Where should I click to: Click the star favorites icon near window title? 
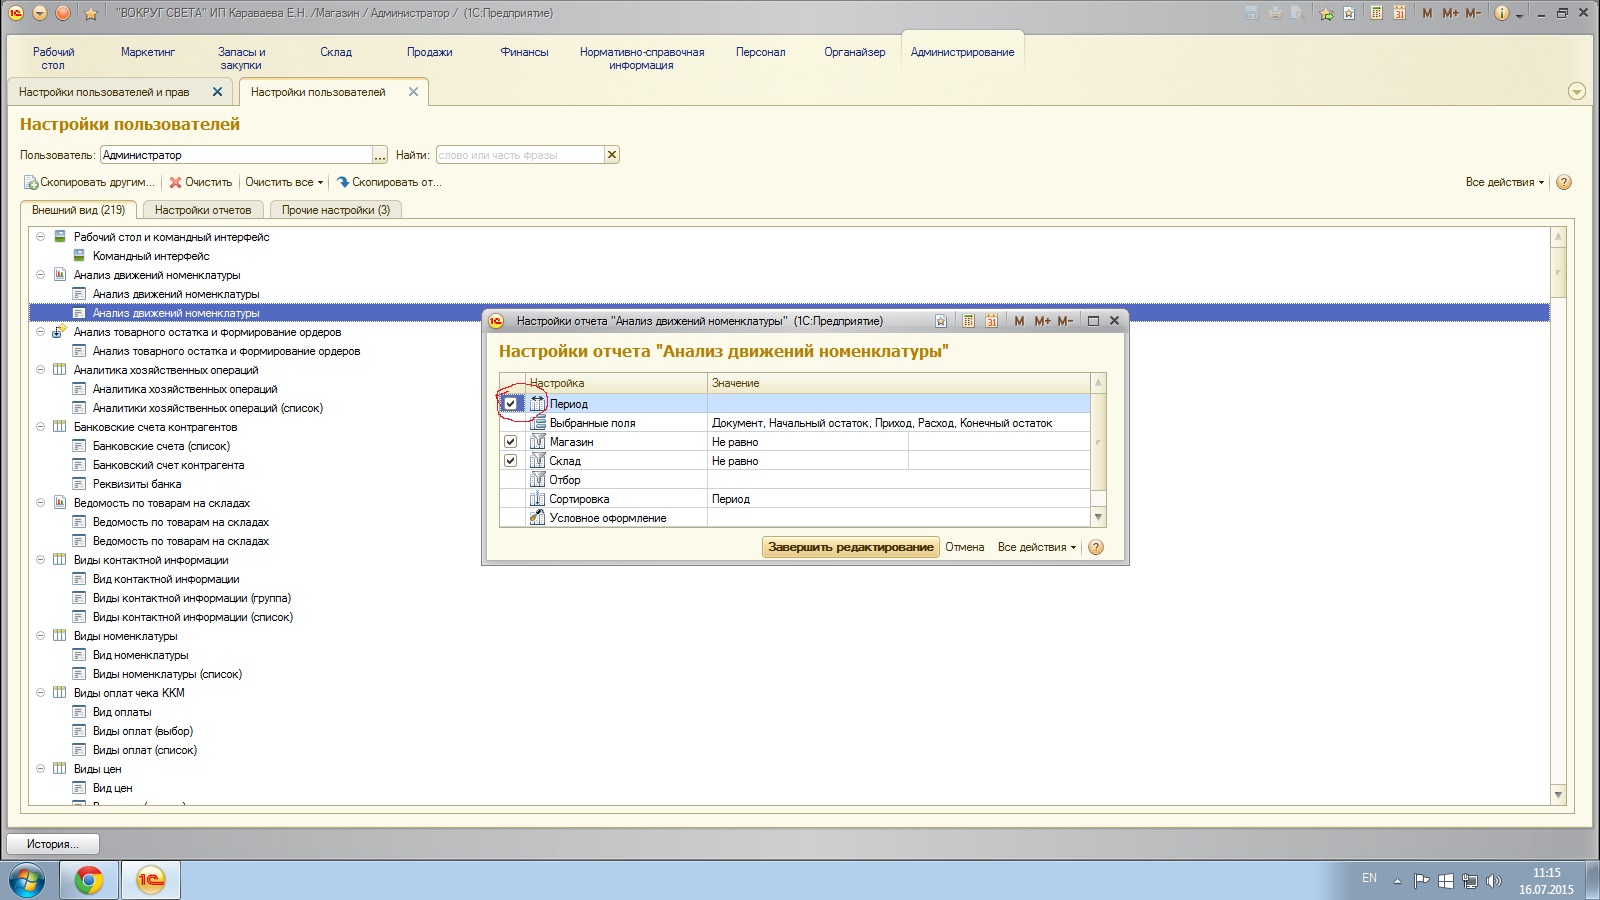tap(91, 13)
